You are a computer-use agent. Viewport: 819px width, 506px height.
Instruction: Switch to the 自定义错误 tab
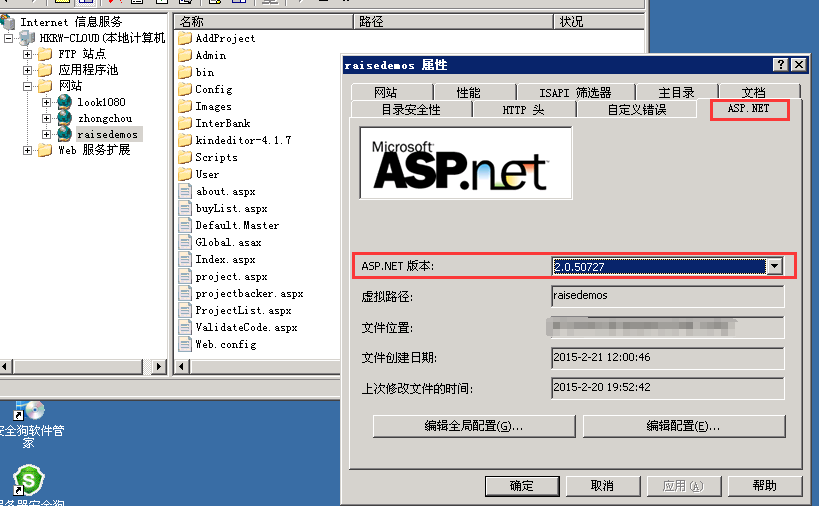point(637,110)
